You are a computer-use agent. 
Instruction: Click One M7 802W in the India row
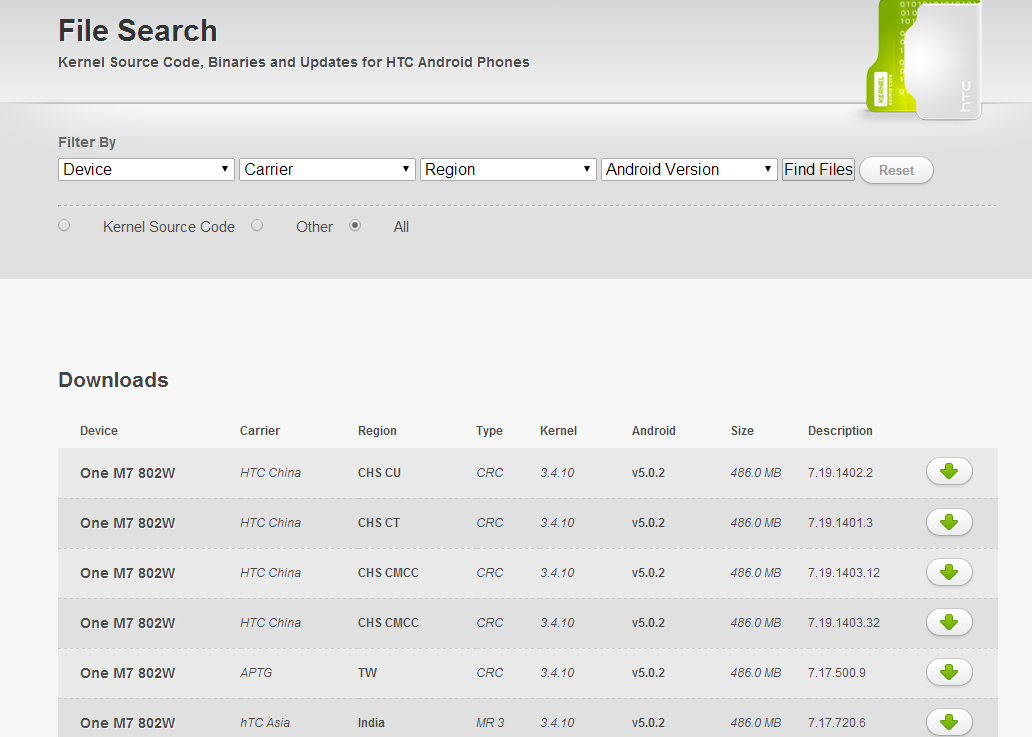[128, 723]
